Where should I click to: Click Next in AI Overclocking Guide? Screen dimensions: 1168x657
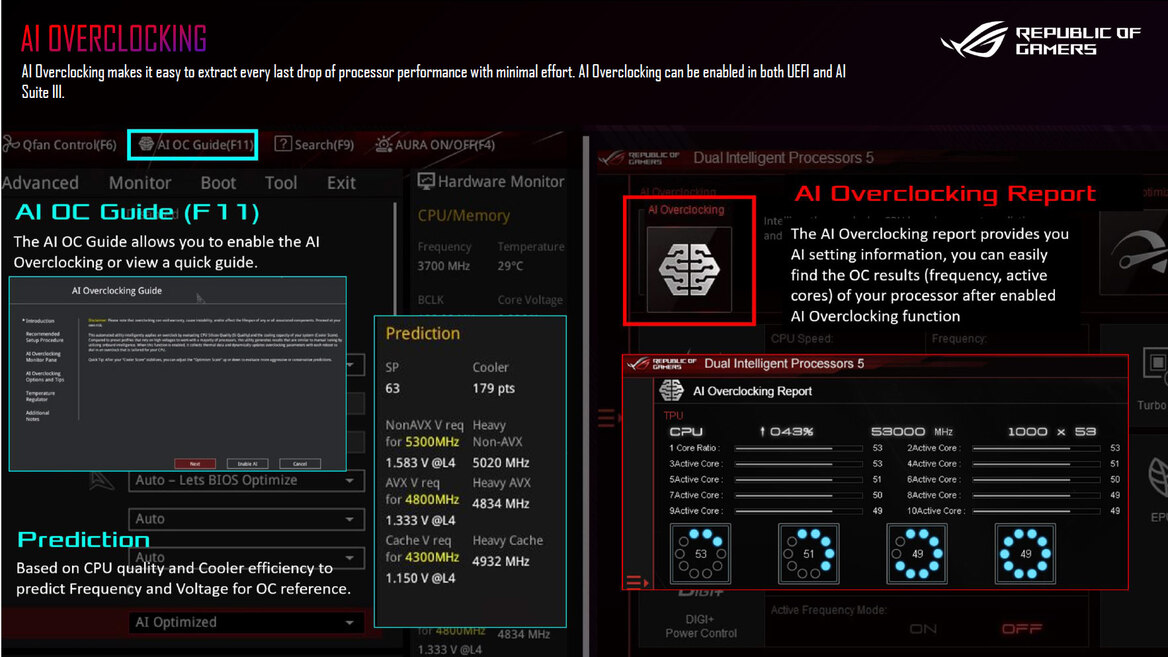(194, 463)
